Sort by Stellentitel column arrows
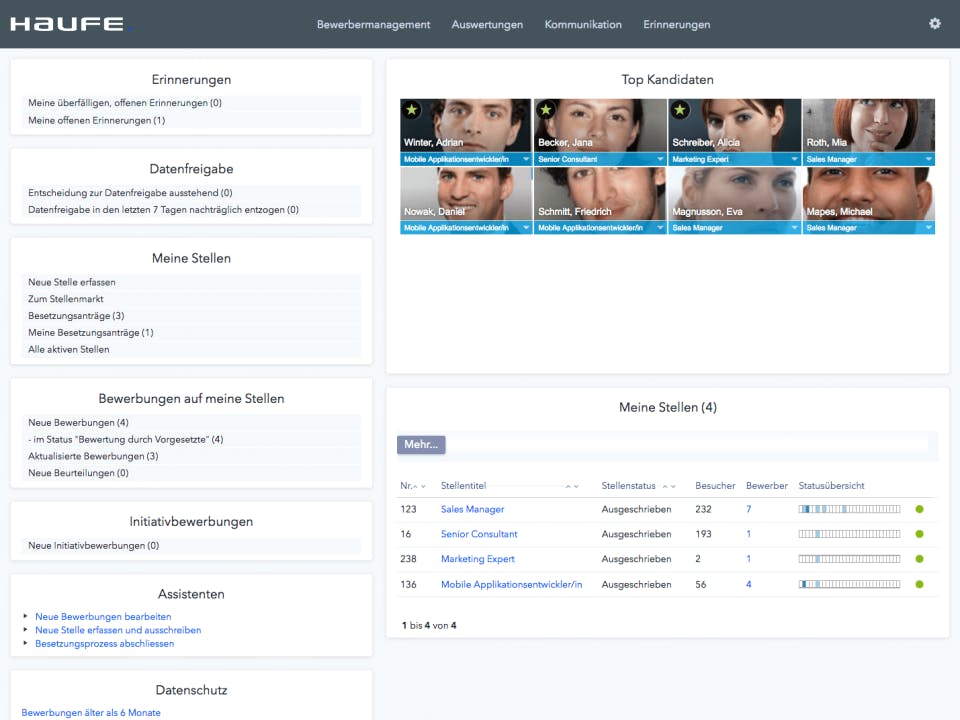 [x=572, y=486]
